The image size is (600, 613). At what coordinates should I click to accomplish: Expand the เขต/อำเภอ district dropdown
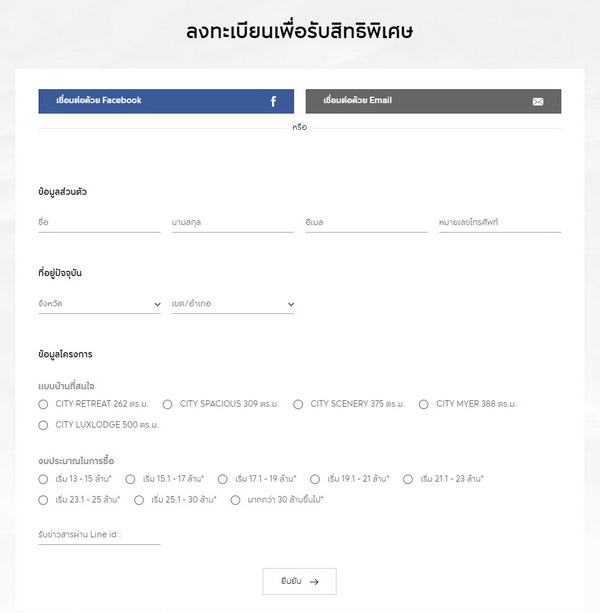click(233, 303)
